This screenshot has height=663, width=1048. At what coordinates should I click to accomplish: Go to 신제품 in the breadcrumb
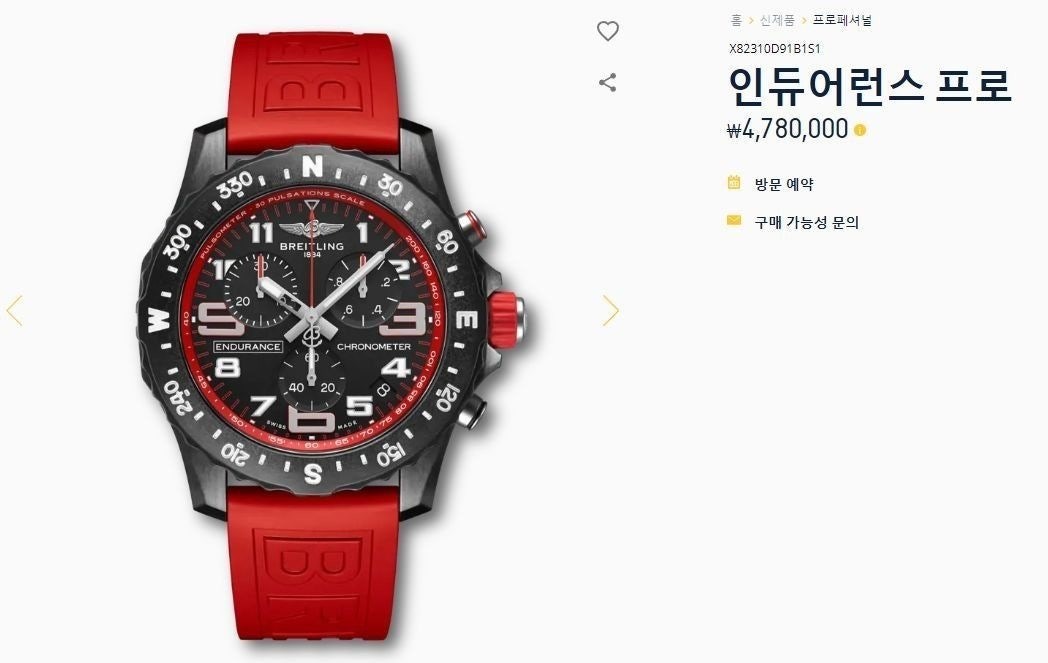[x=777, y=20]
